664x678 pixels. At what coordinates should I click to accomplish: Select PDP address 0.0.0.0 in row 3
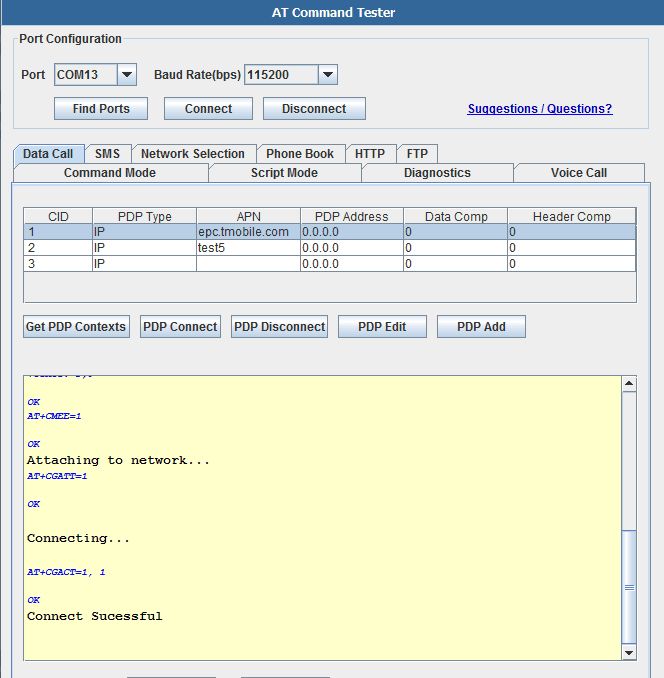(x=352, y=264)
